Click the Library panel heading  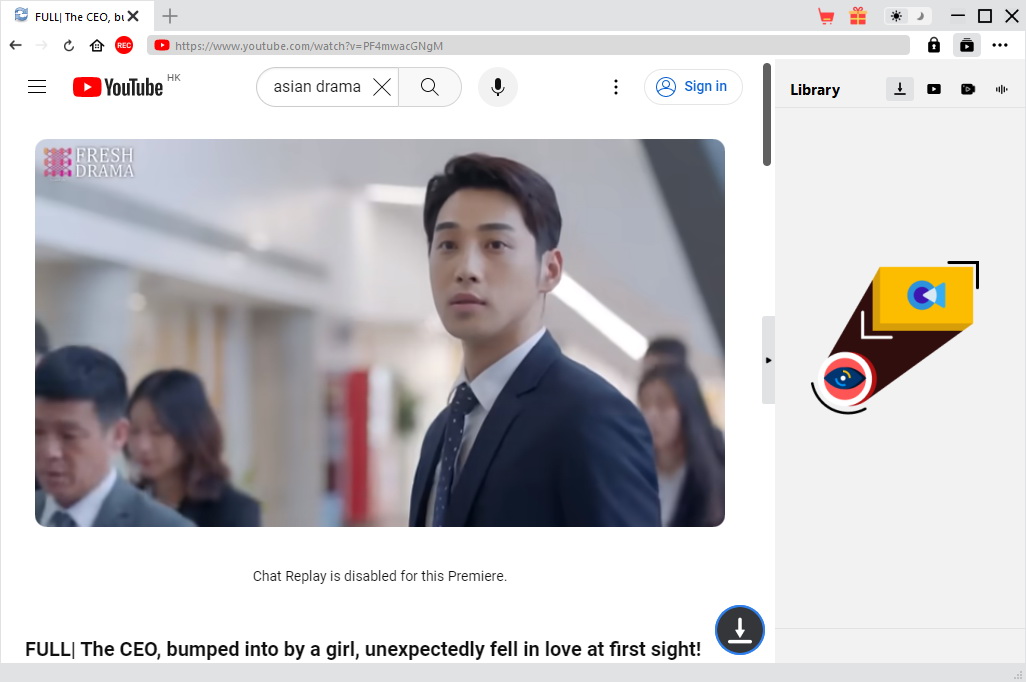815,90
